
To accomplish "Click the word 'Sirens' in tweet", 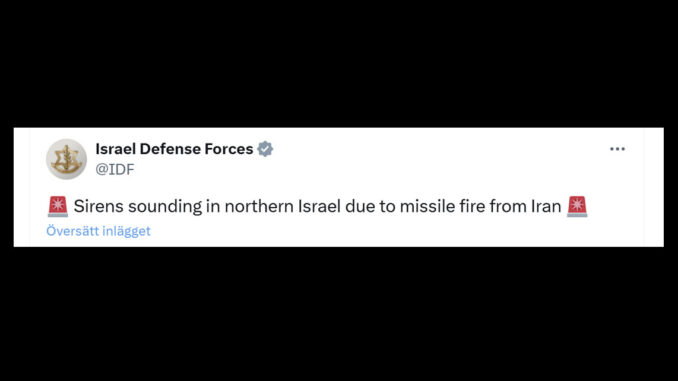I will tap(99, 206).
